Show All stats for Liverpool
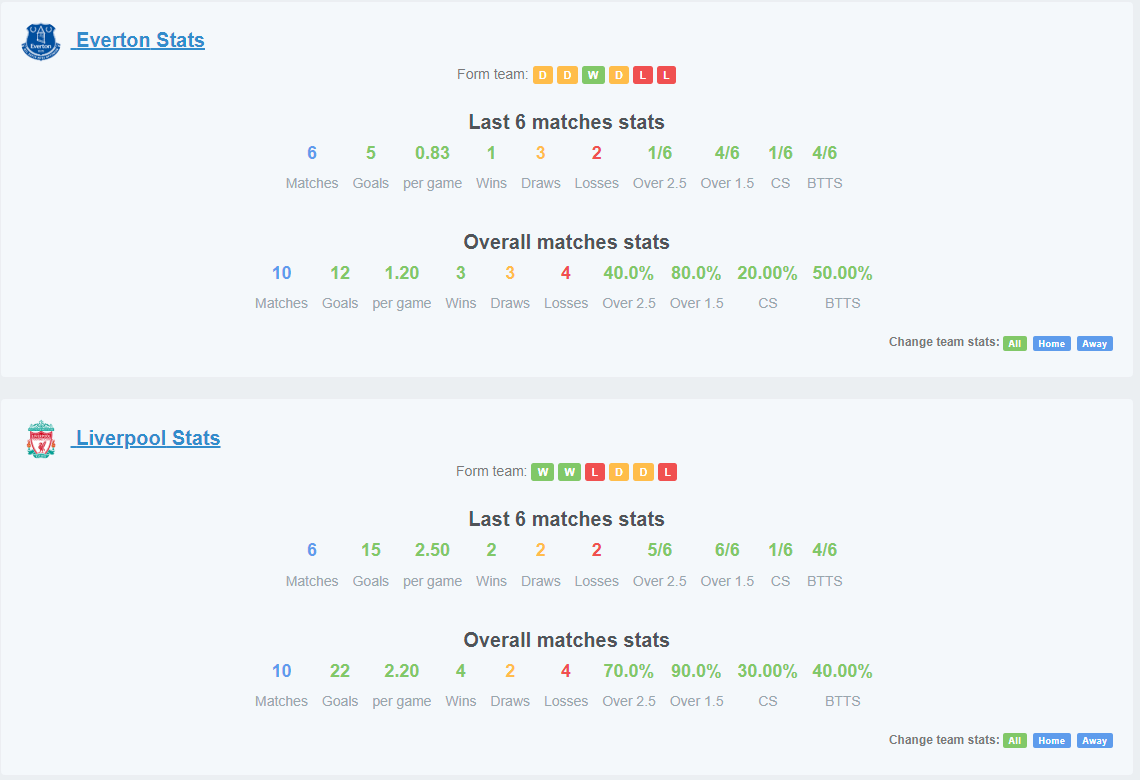The width and height of the screenshot is (1140, 780). 1015,741
